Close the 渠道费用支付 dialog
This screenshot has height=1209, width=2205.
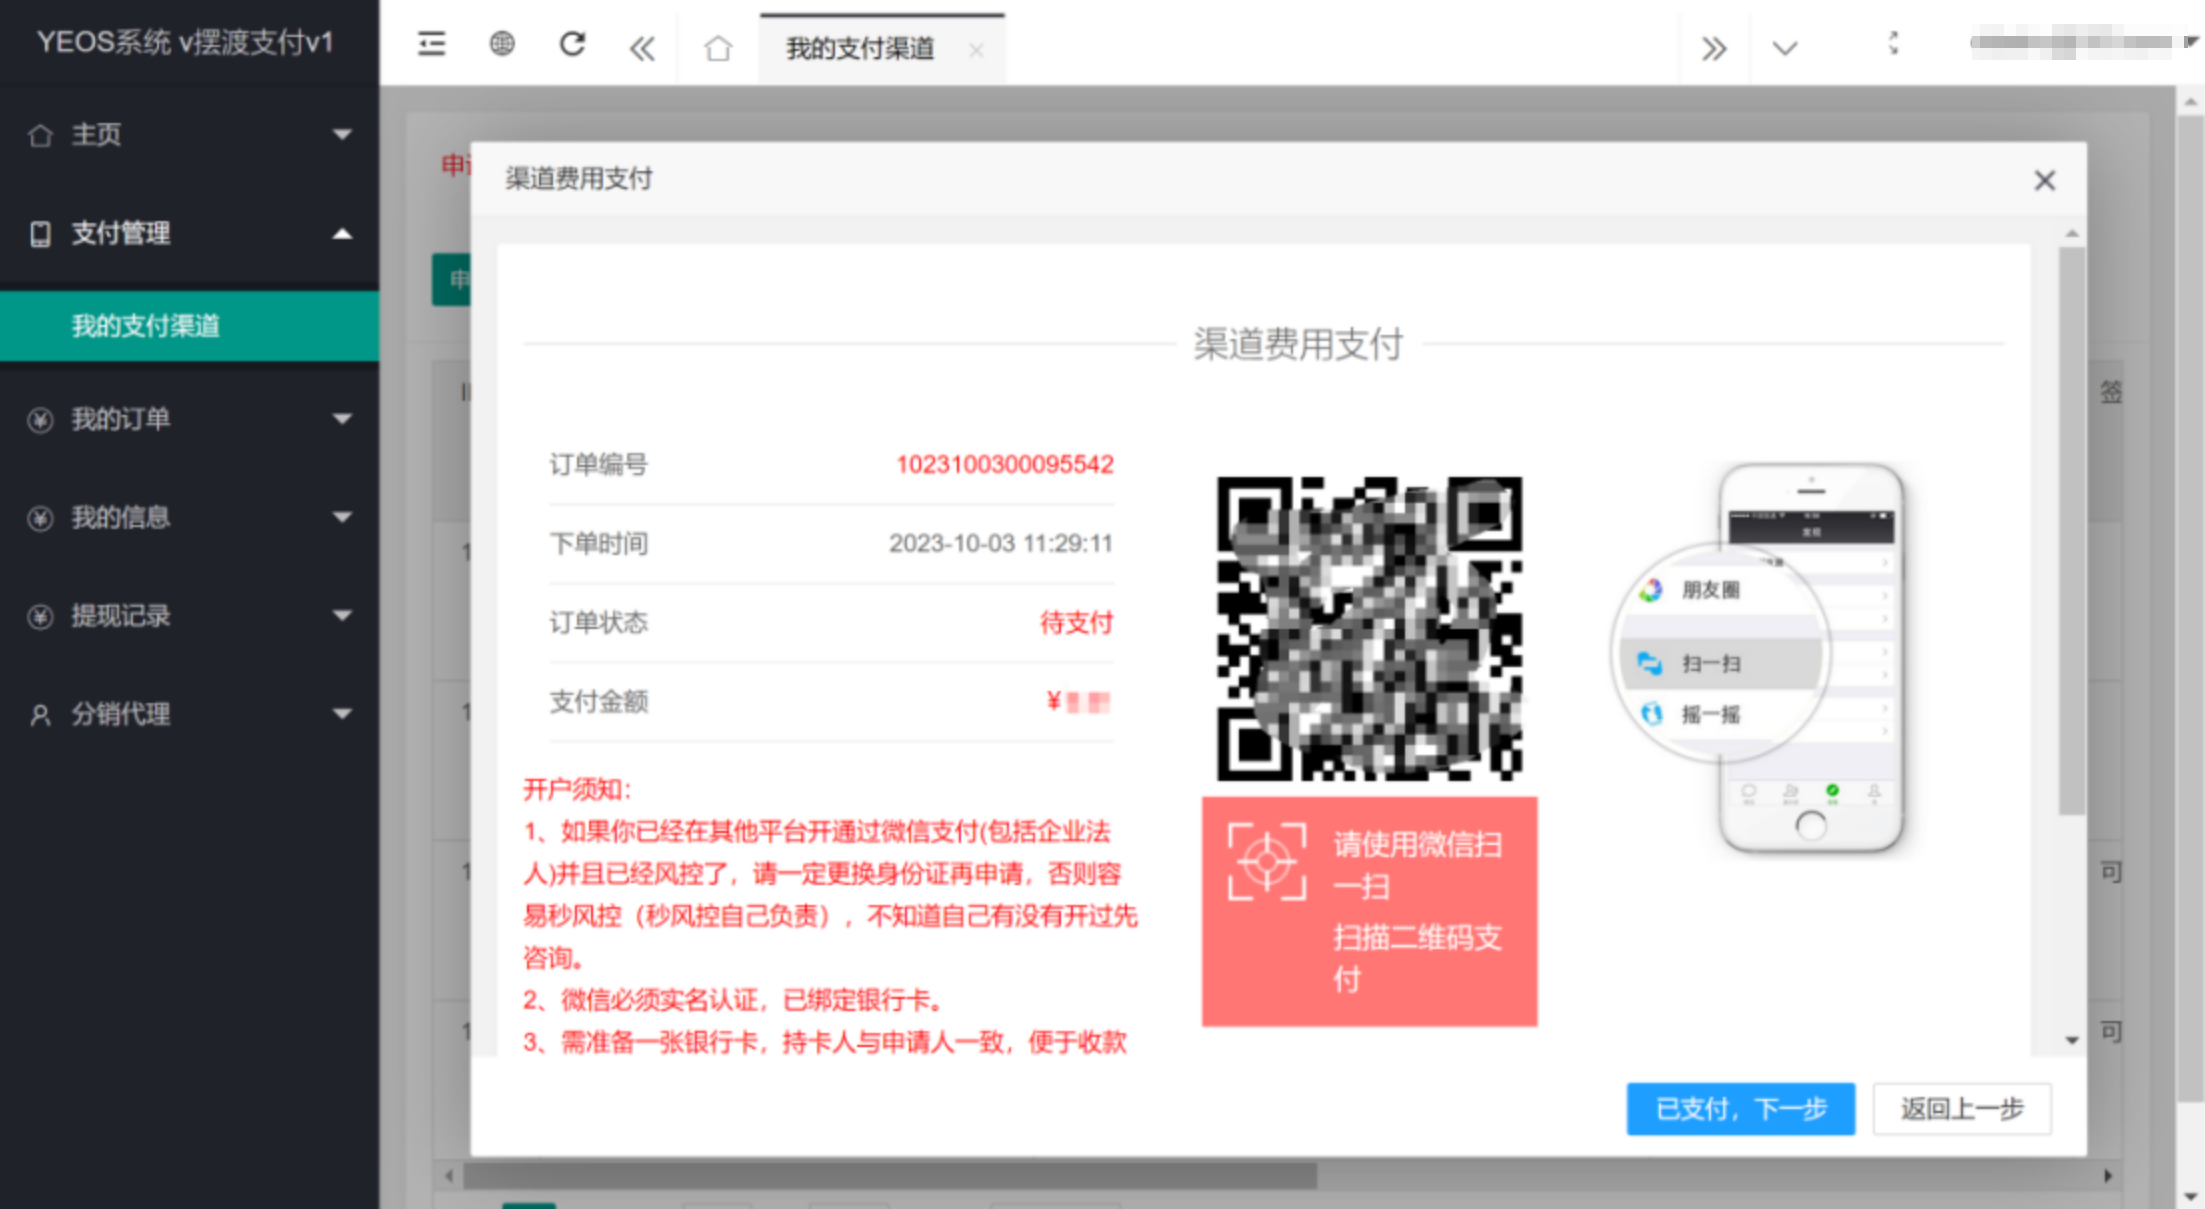[2044, 180]
